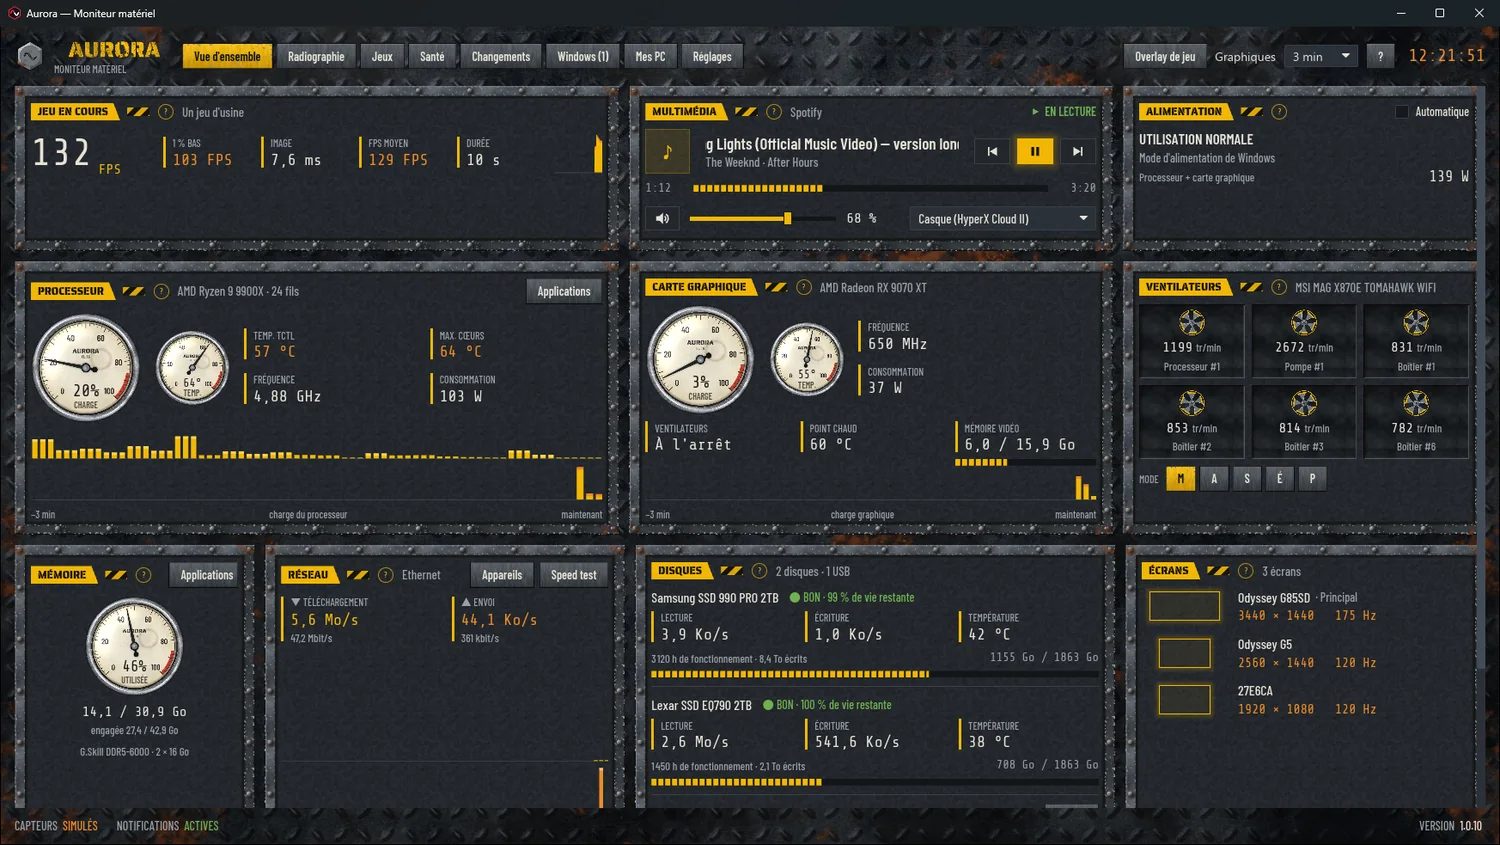Open the Radiographie tab
The height and width of the screenshot is (845, 1500).
pyautogui.click(x=316, y=56)
